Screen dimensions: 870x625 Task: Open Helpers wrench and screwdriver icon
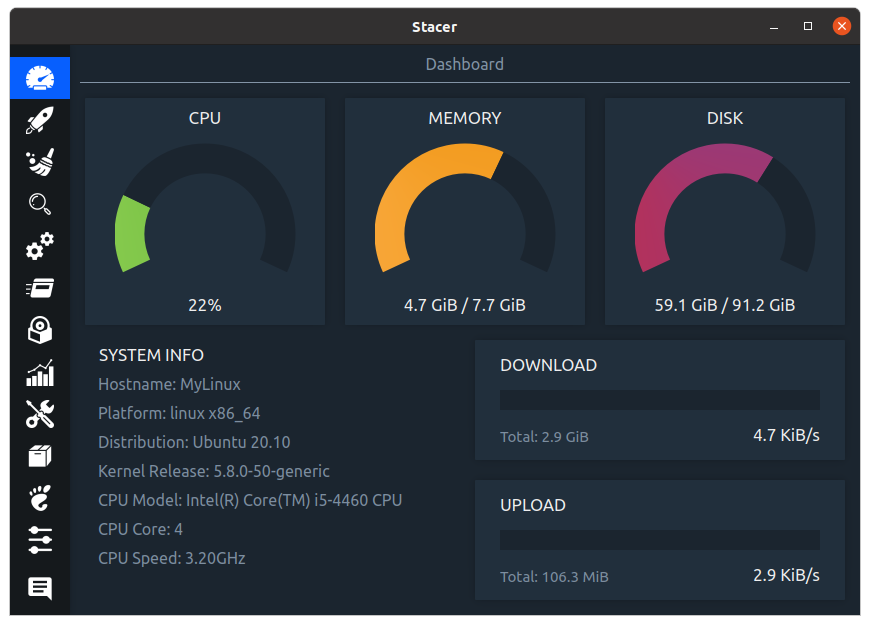(x=40, y=414)
